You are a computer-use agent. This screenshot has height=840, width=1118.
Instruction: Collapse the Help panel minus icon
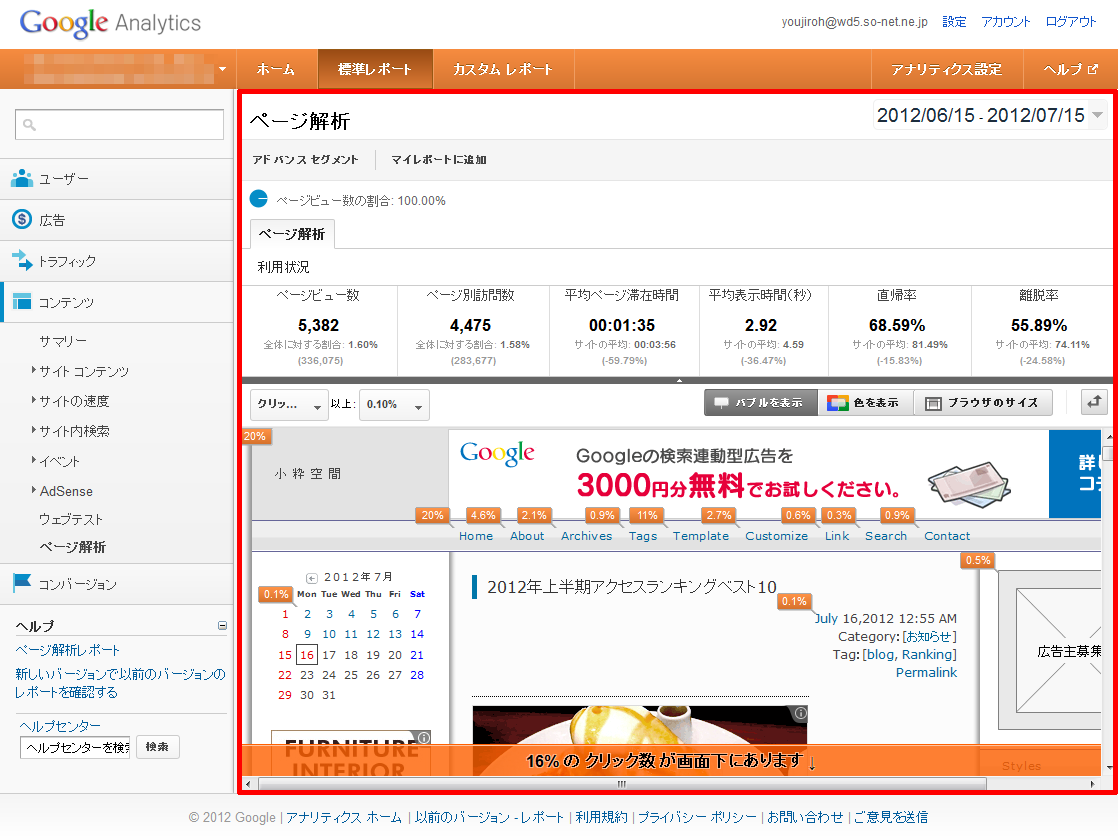pyautogui.click(x=222, y=625)
